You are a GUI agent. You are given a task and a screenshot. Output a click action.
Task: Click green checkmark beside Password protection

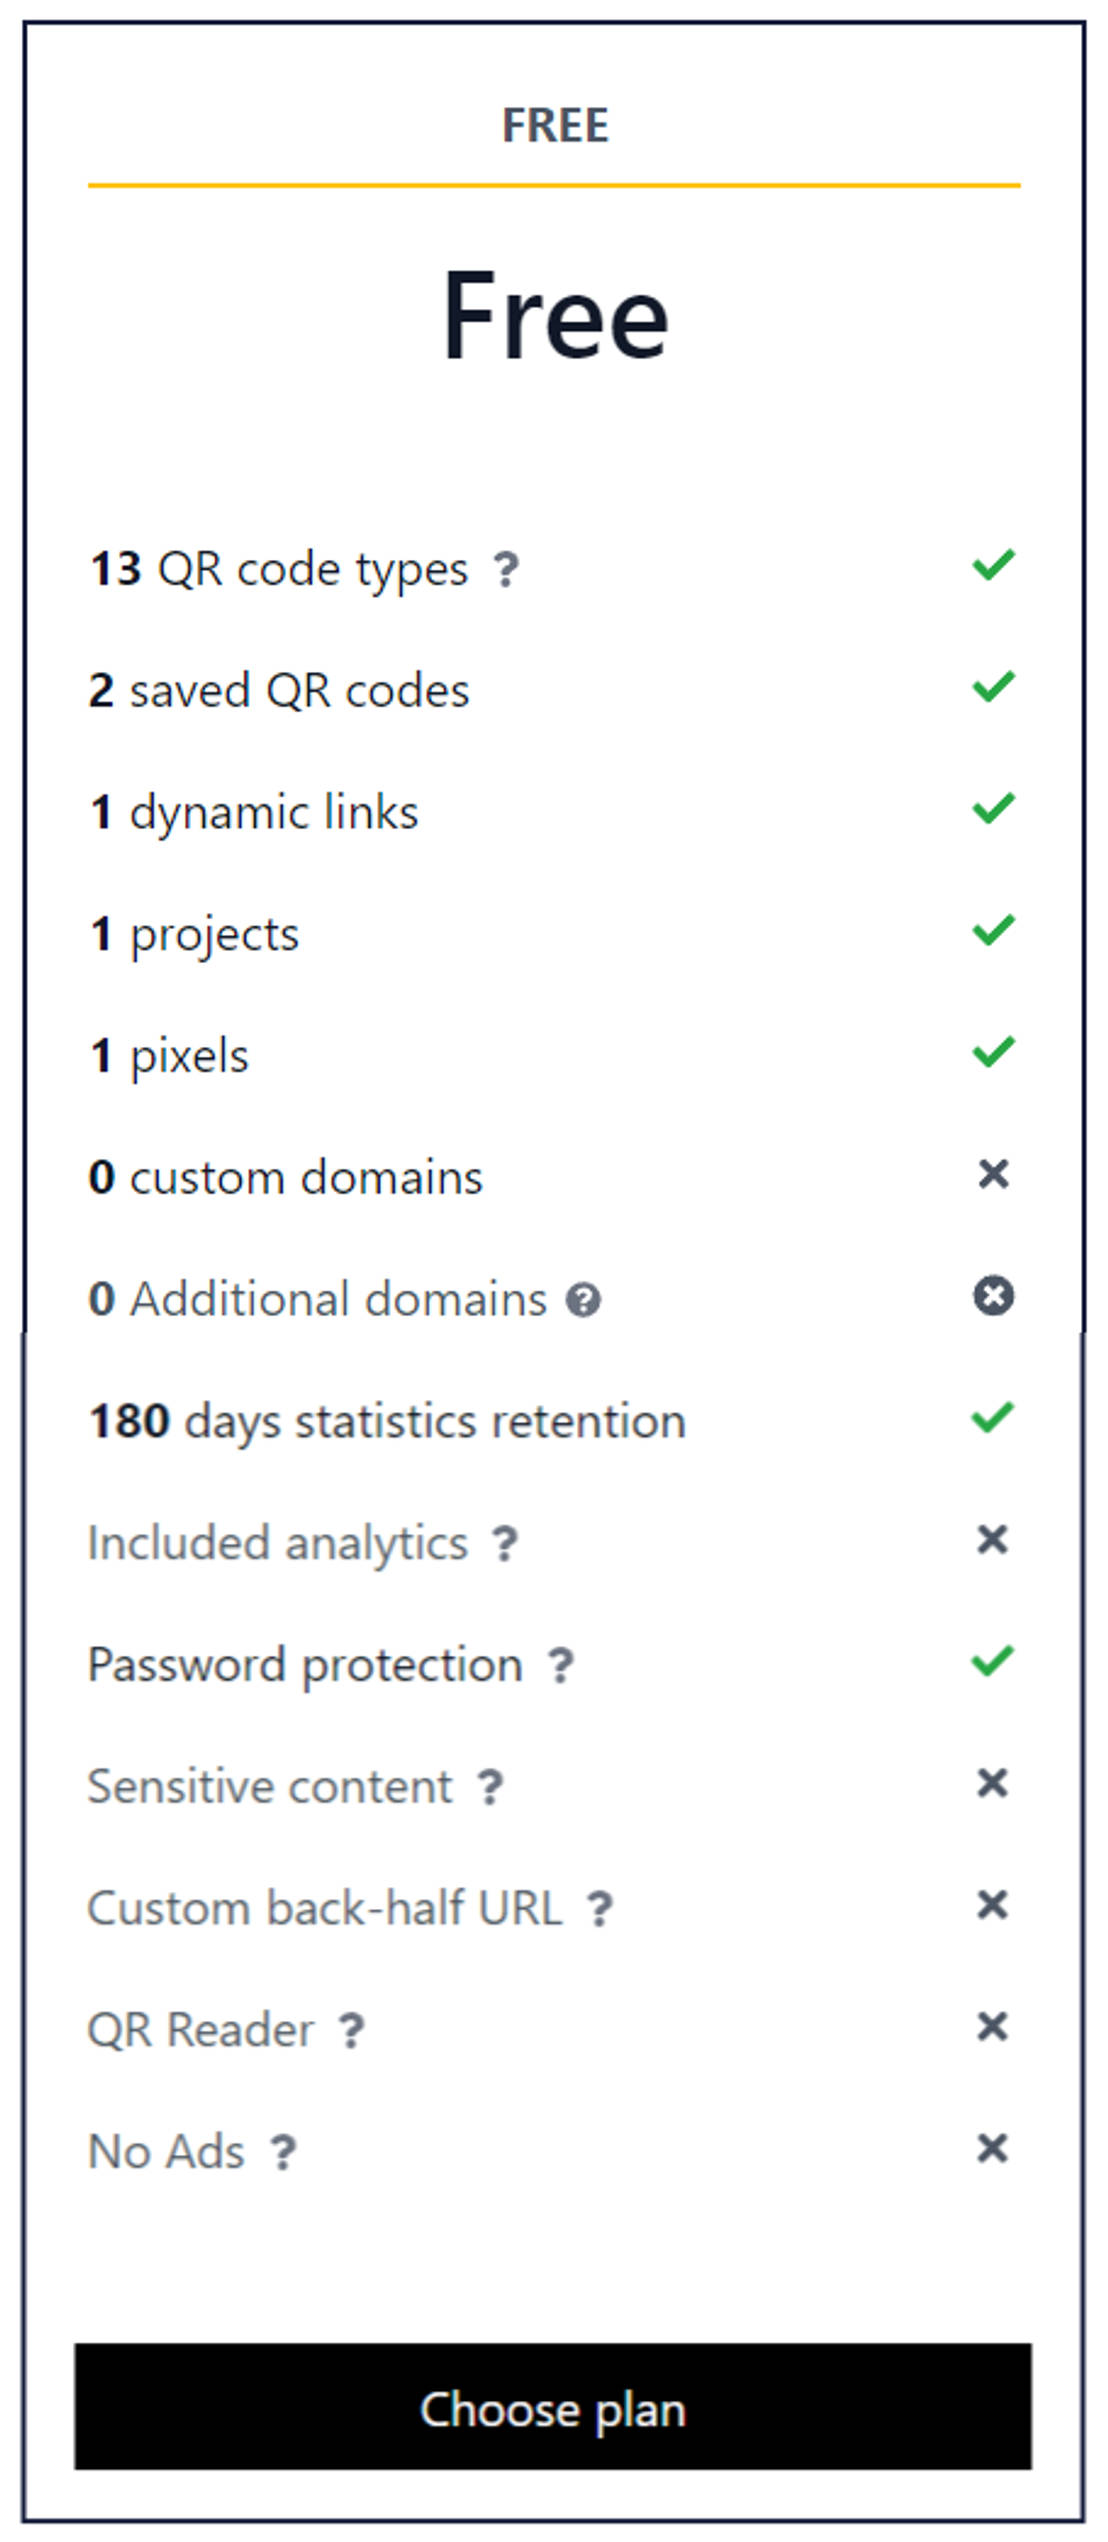pyautogui.click(x=993, y=1661)
